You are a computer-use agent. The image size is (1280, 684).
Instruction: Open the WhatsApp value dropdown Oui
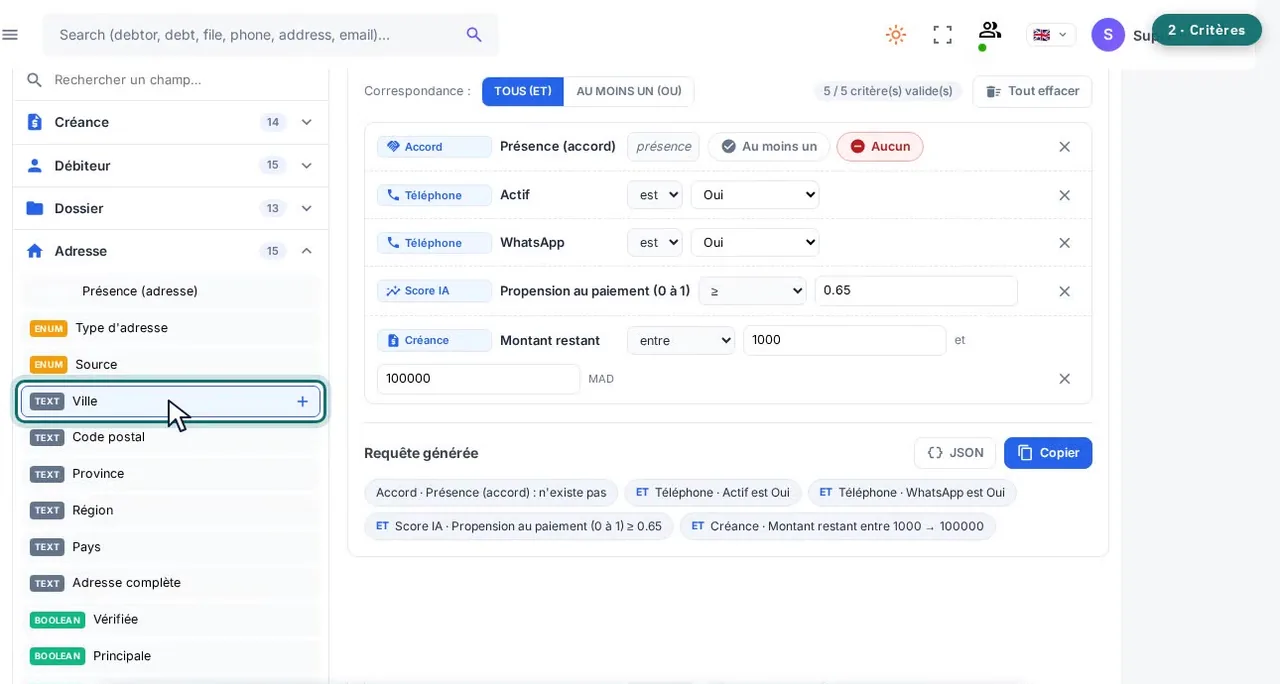[755, 243]
